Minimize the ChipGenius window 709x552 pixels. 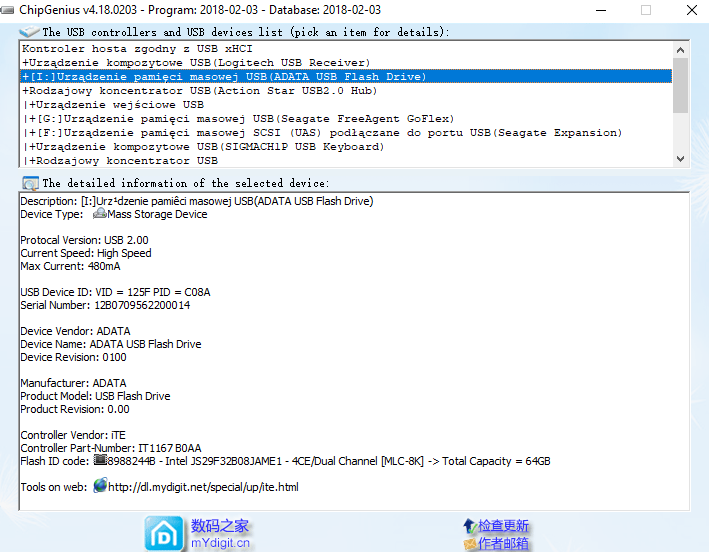[601, 10]
